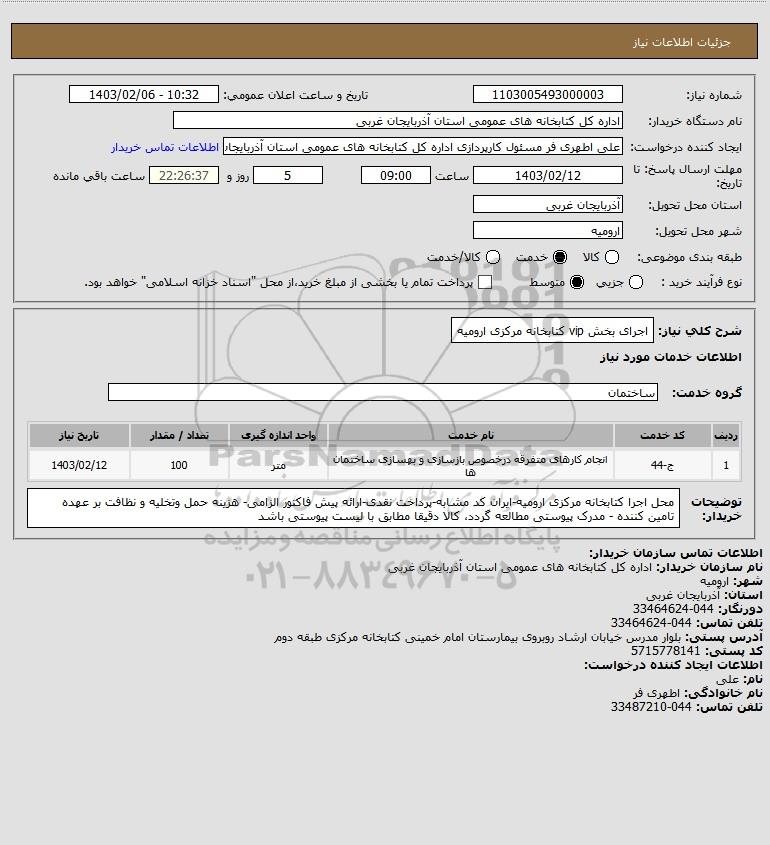
Task: Click the quantity cell 100
Action: (179, 465)
